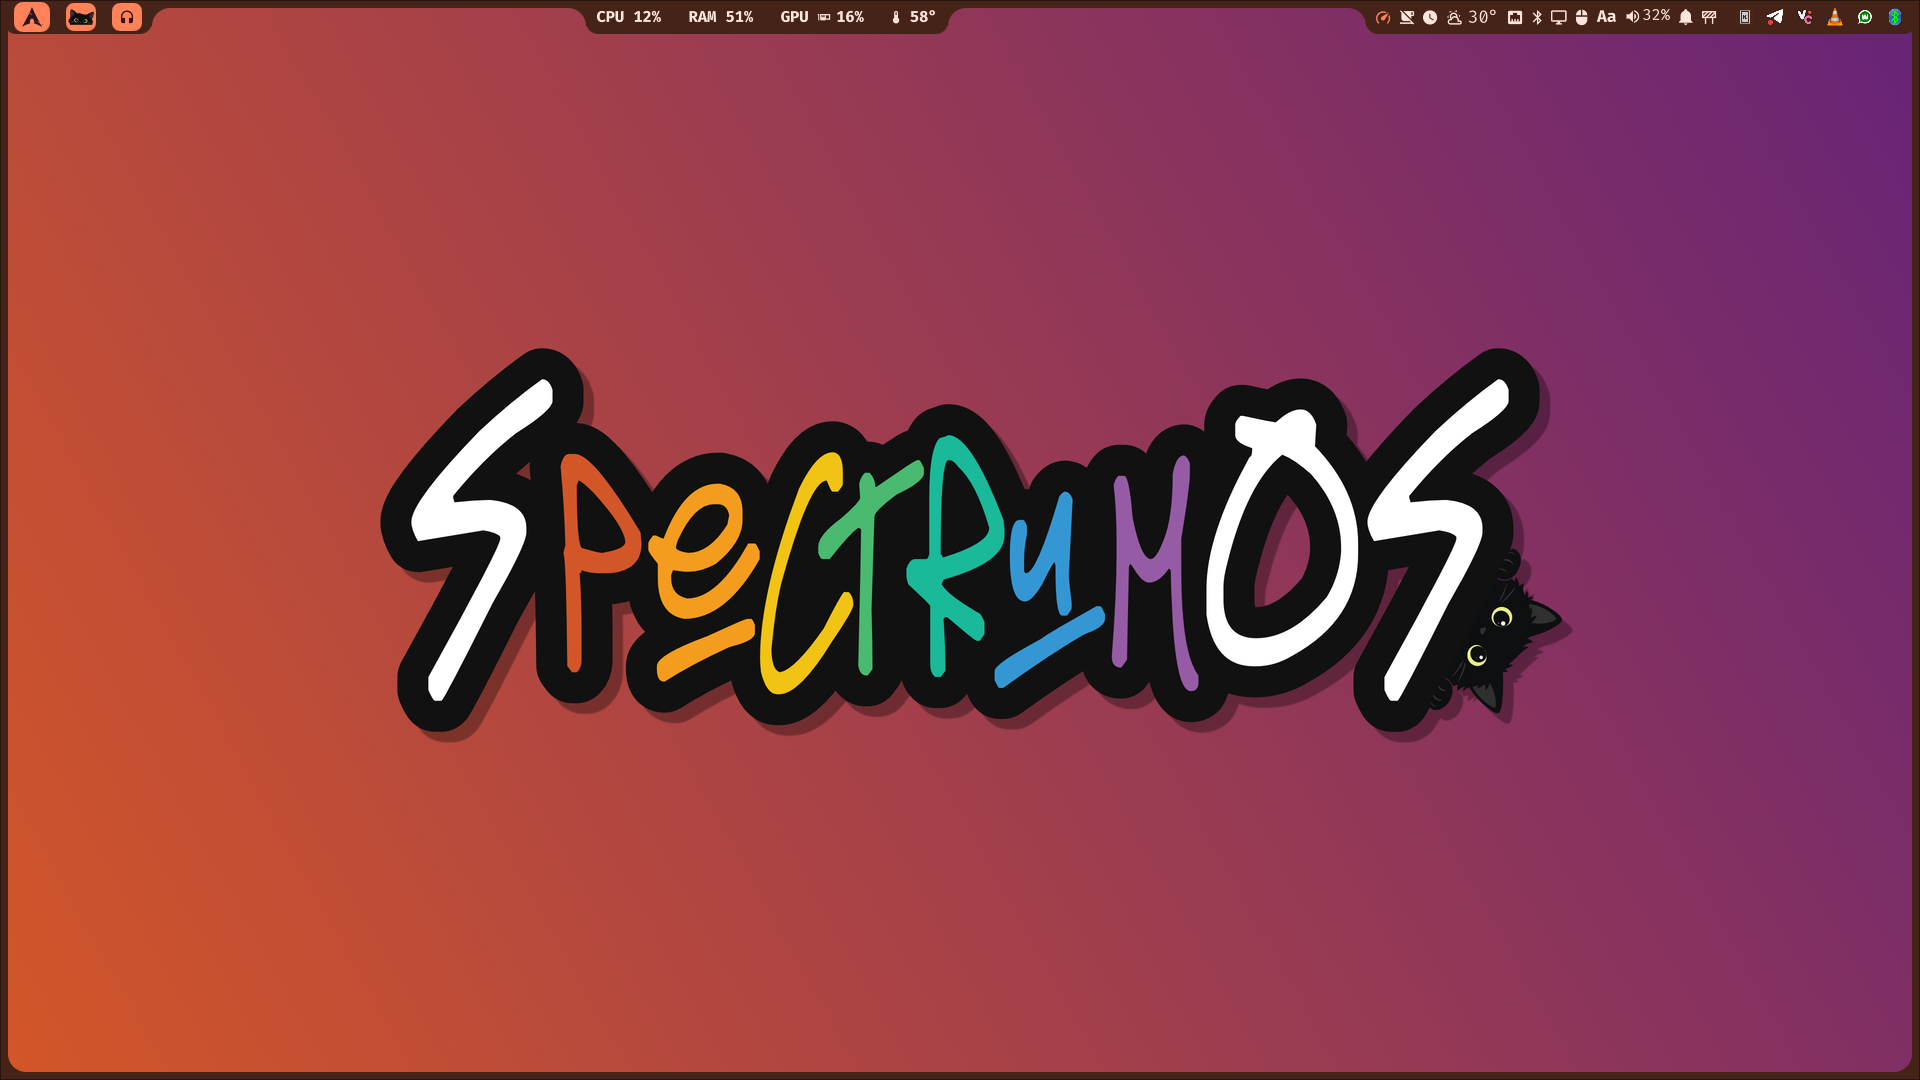1920x1080 pixels.
Task: Click the mouse icon in tray
Action: (1582, 17)
